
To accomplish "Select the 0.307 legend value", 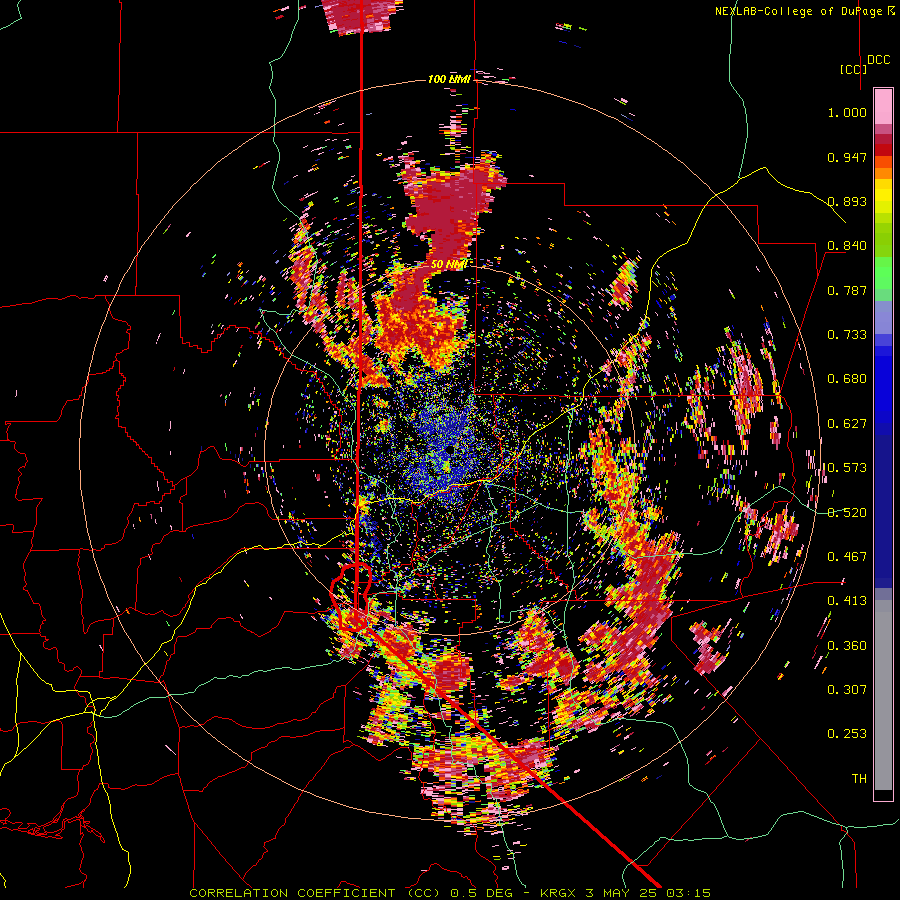I will (x=847, y=690).
